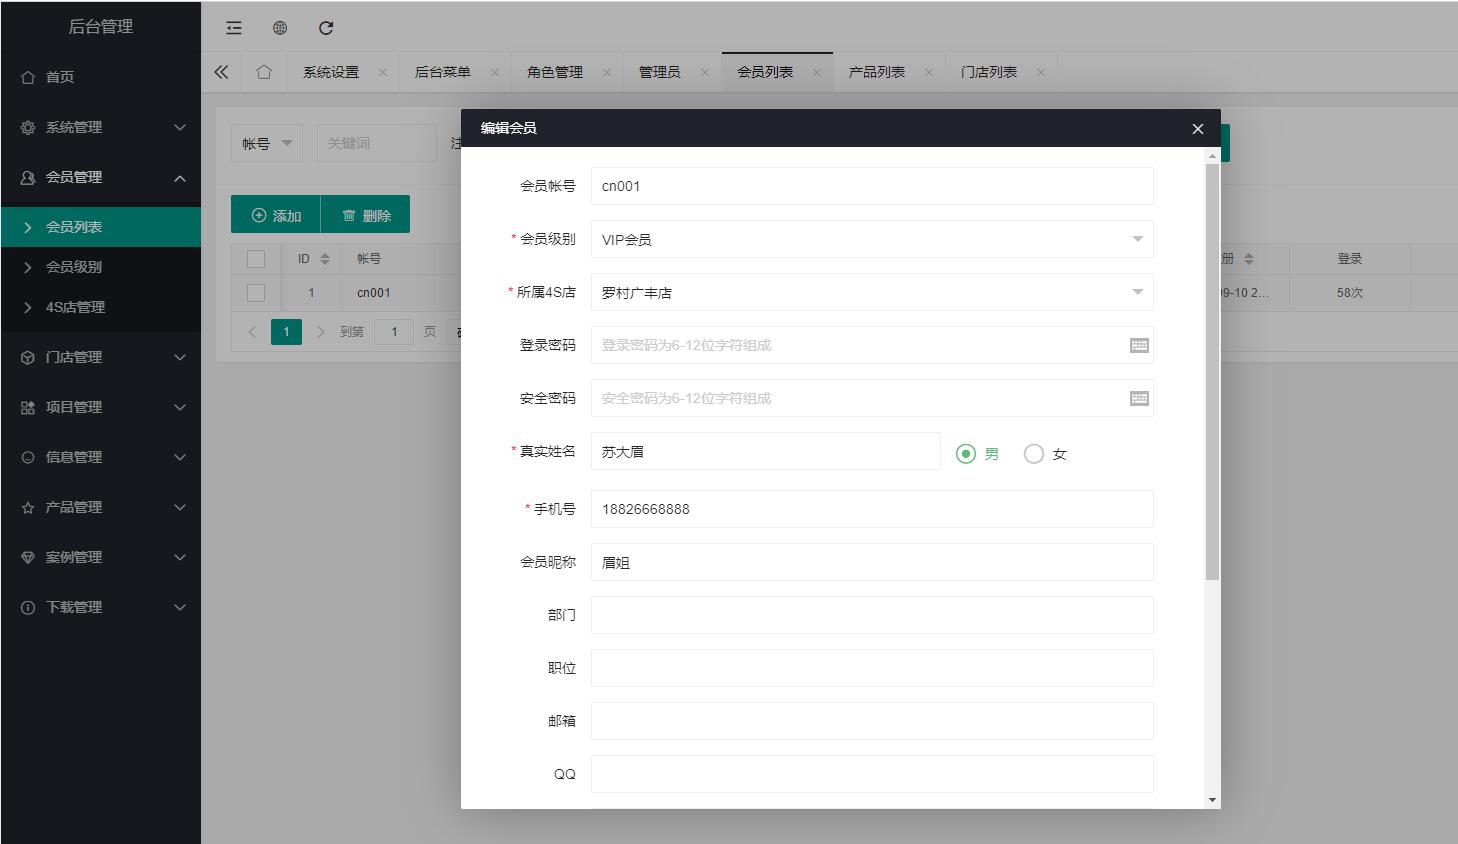Click the 项目管理 grid icon
1458x844 pixels.
coord(28,407)
